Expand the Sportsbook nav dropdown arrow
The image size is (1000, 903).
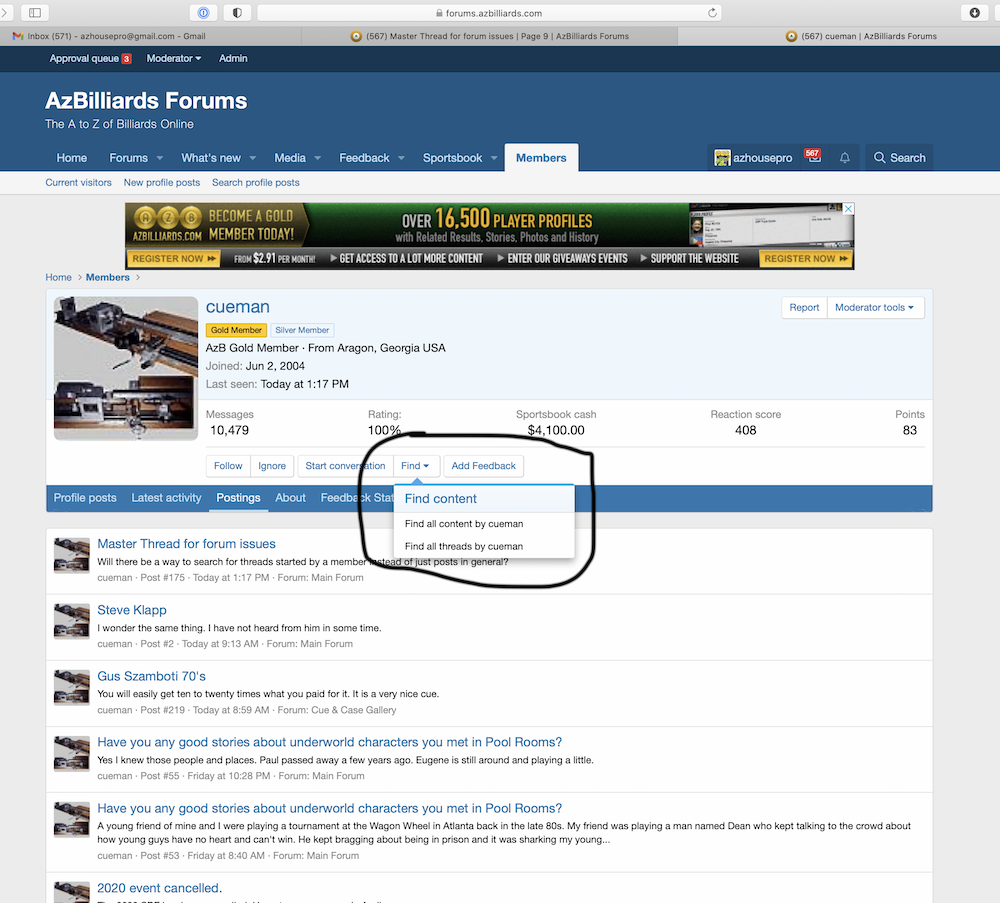point(494,158)
